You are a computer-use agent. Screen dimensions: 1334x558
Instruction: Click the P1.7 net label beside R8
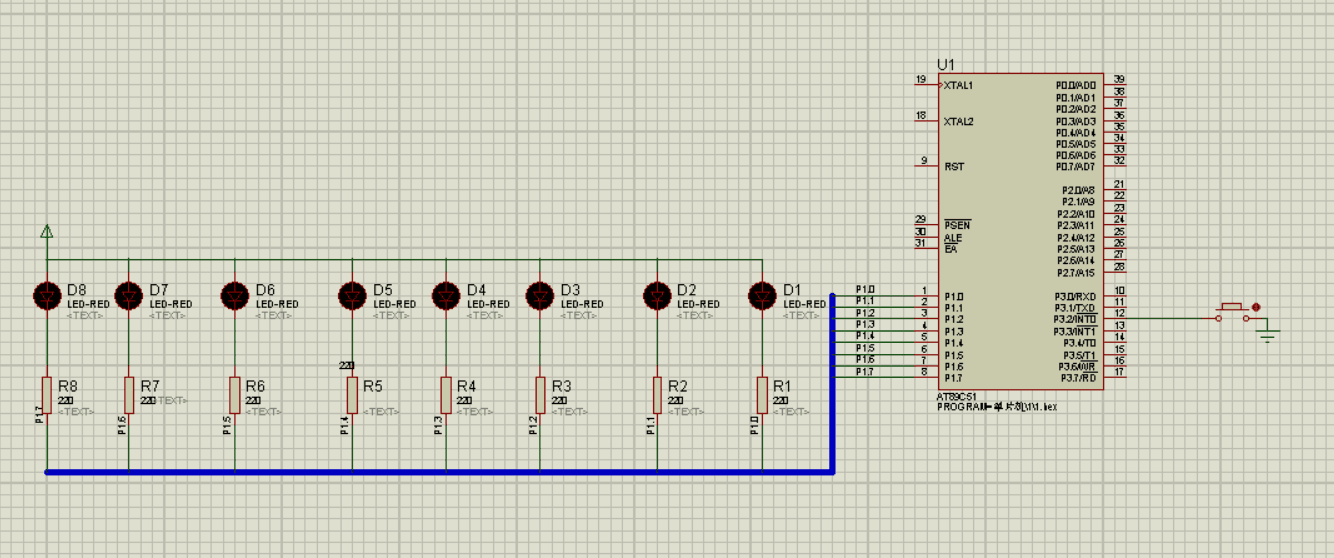coord(39,415)
